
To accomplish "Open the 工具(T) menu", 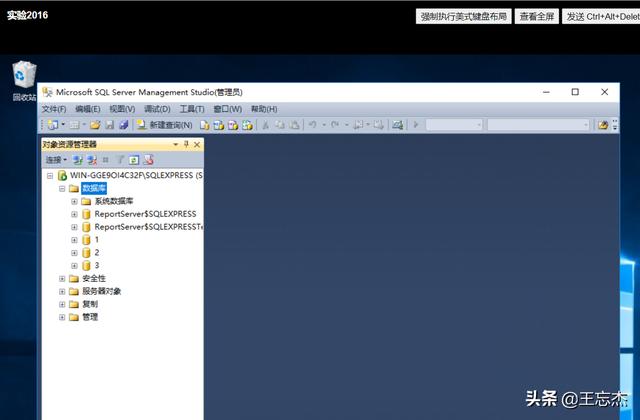I will tap(192, 109).
